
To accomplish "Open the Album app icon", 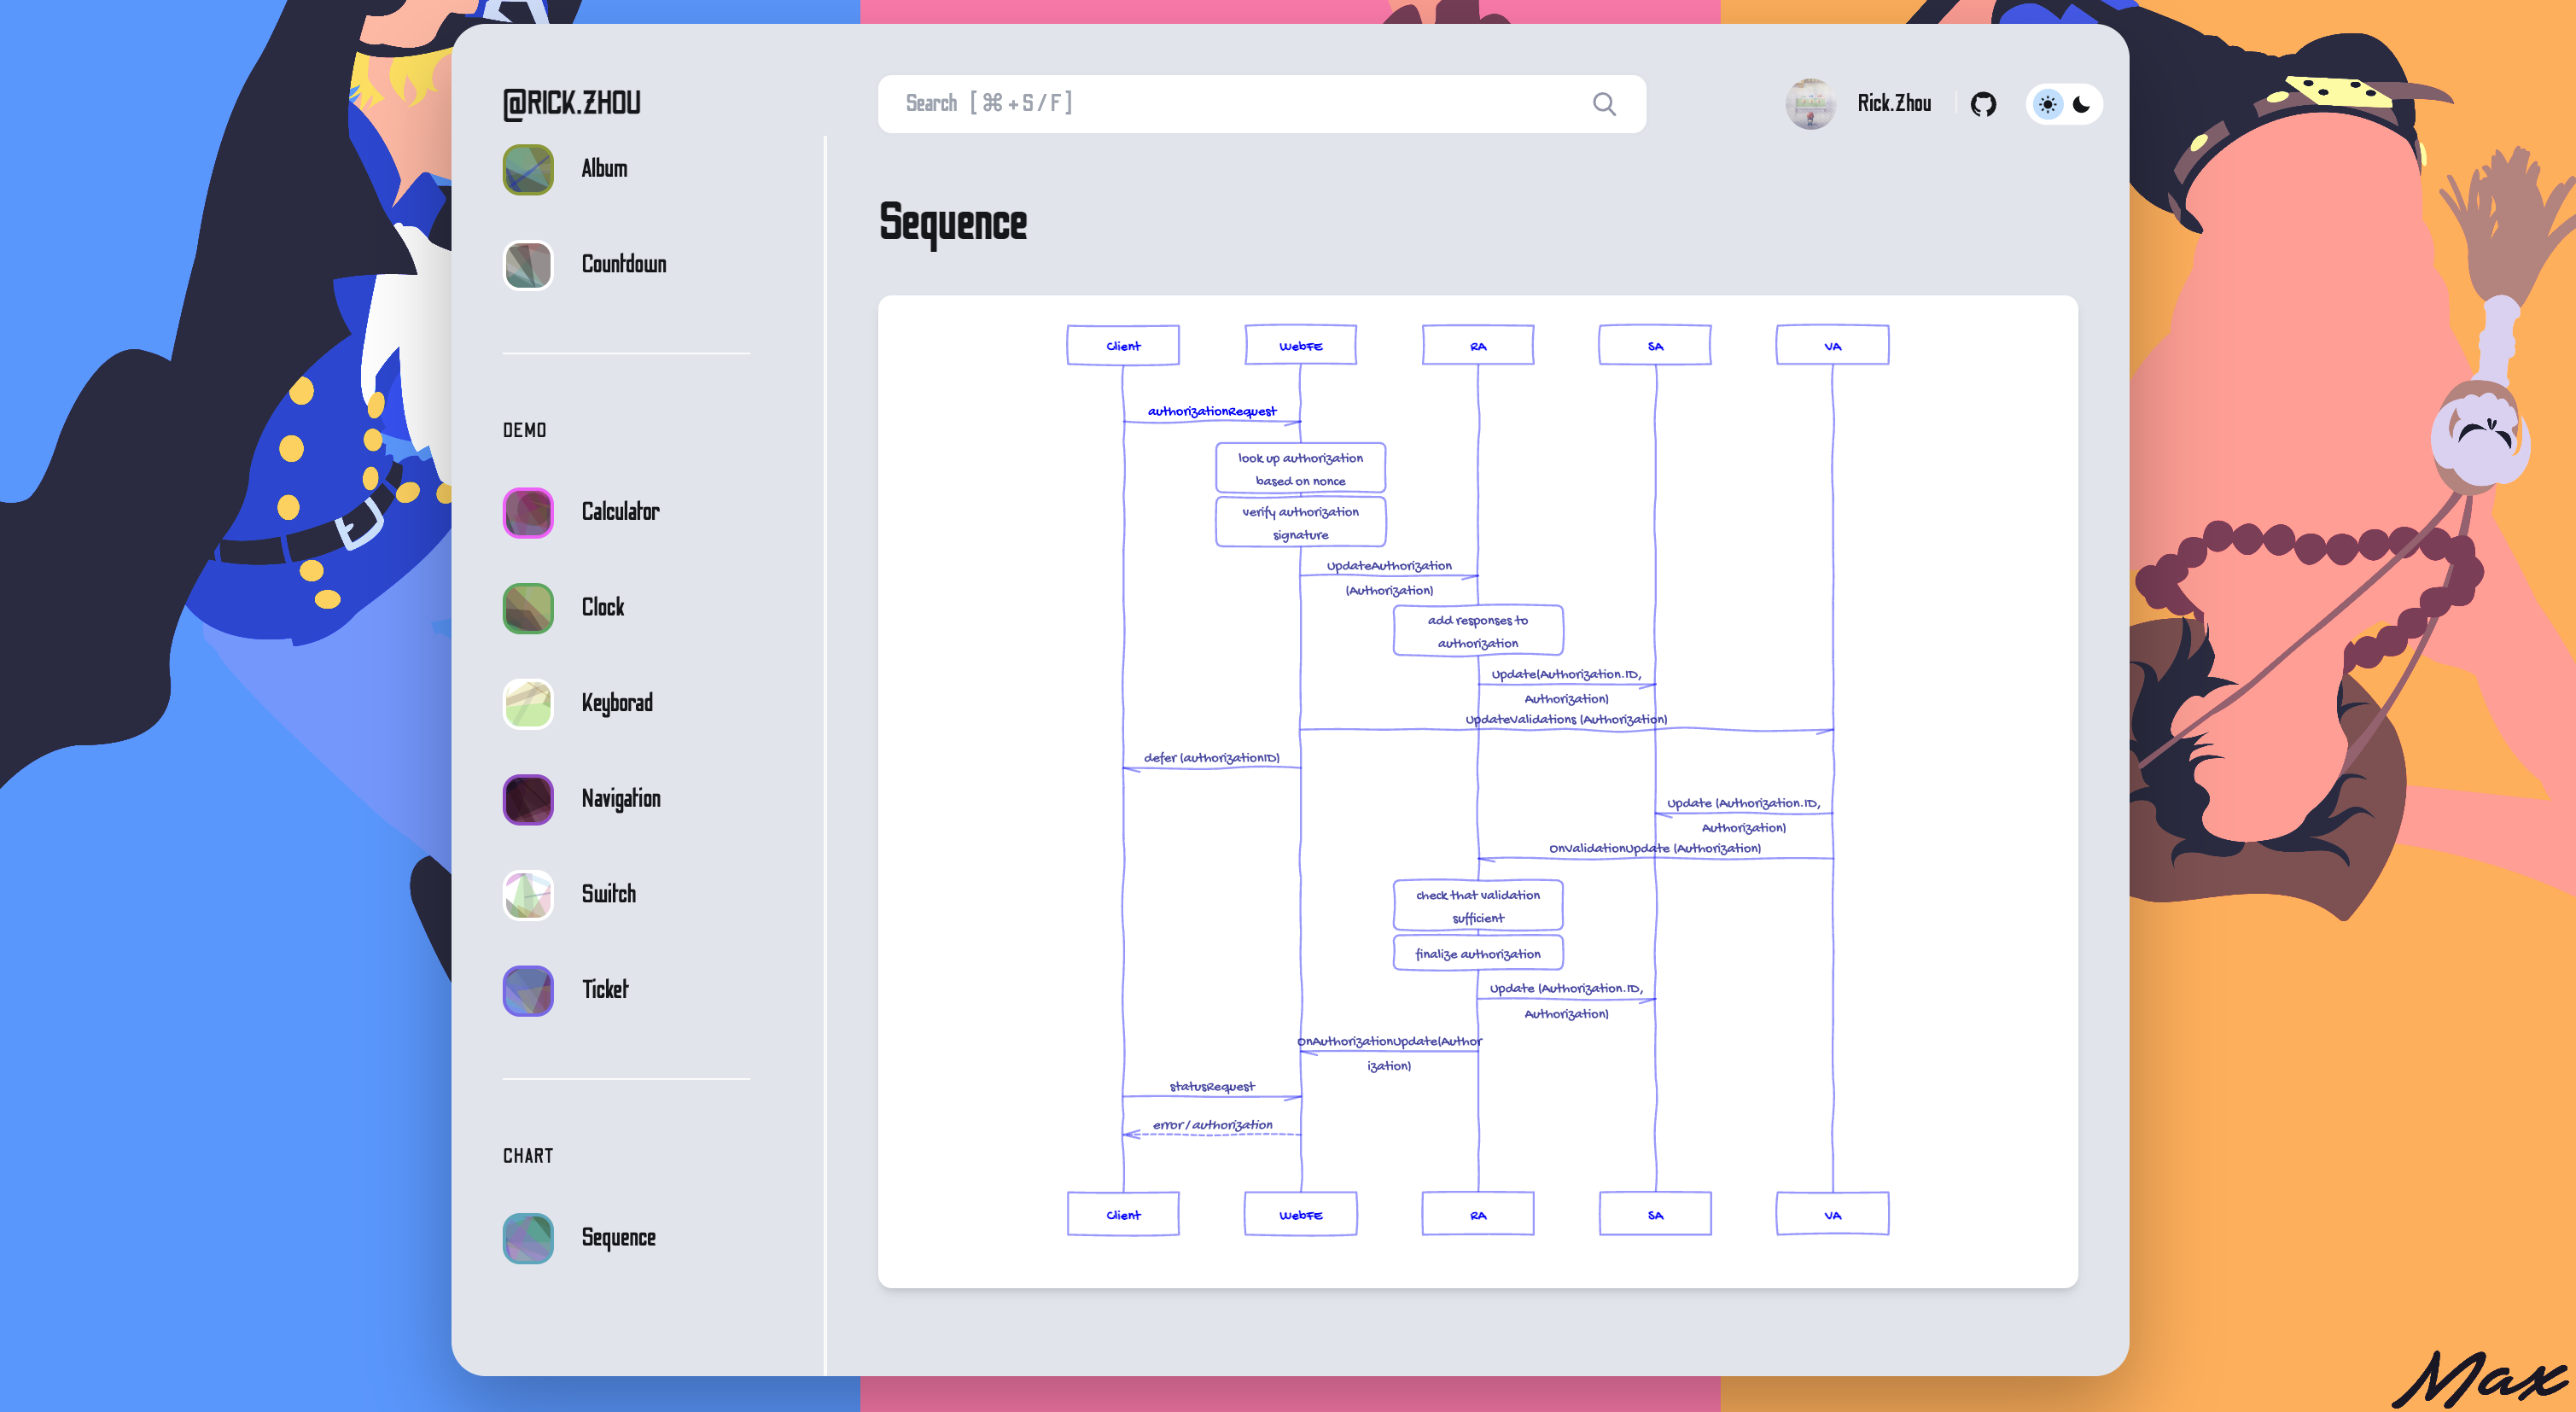I will tap(527, 170).
